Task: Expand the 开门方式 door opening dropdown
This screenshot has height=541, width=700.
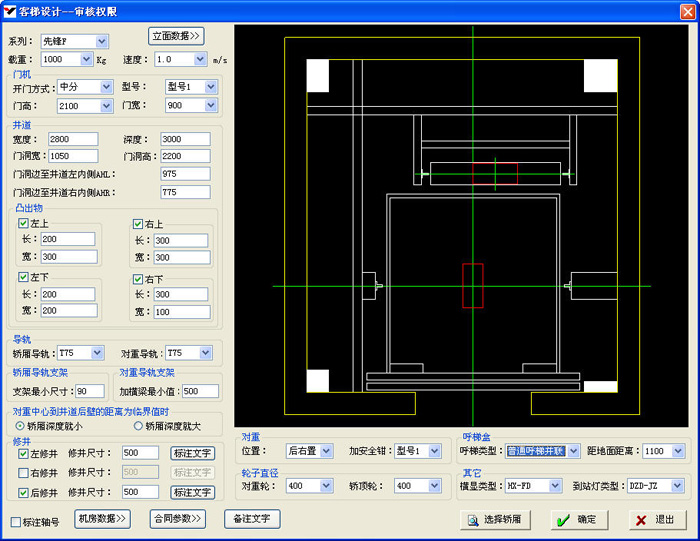Action: (x=106, y=87)
